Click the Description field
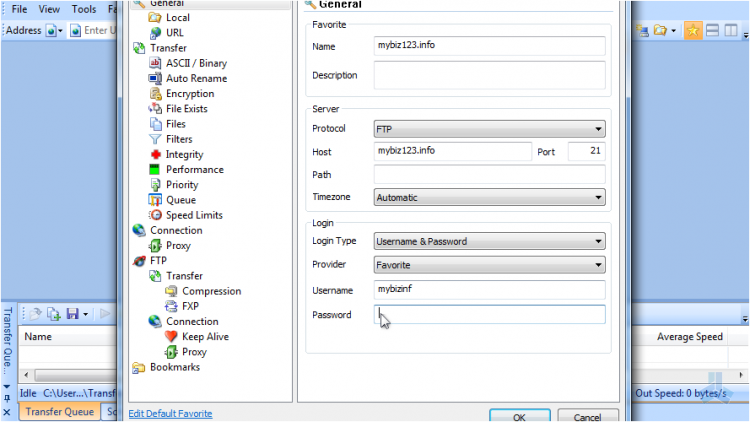The image size is (750, 422). click(x=489, y=75)
